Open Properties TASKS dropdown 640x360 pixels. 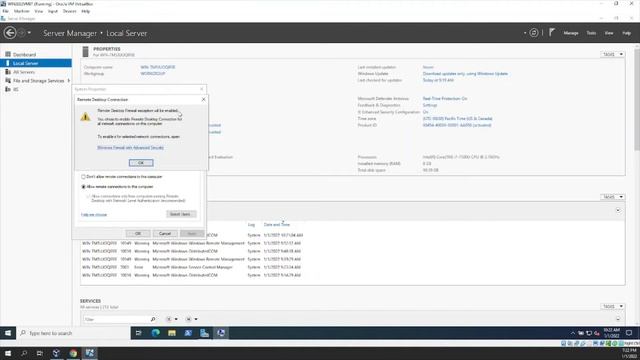pos(612,54)
